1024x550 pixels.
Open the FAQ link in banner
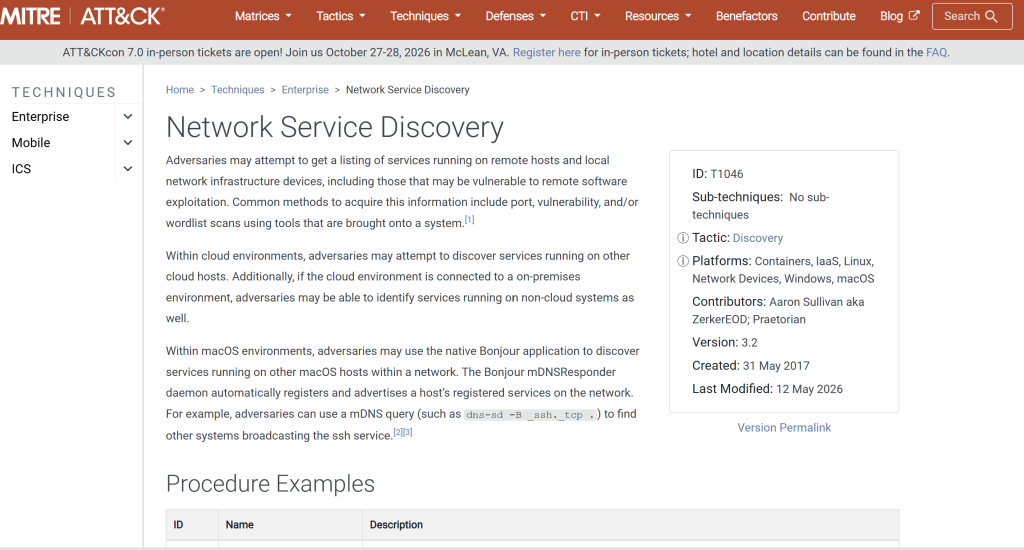(936, 52)
